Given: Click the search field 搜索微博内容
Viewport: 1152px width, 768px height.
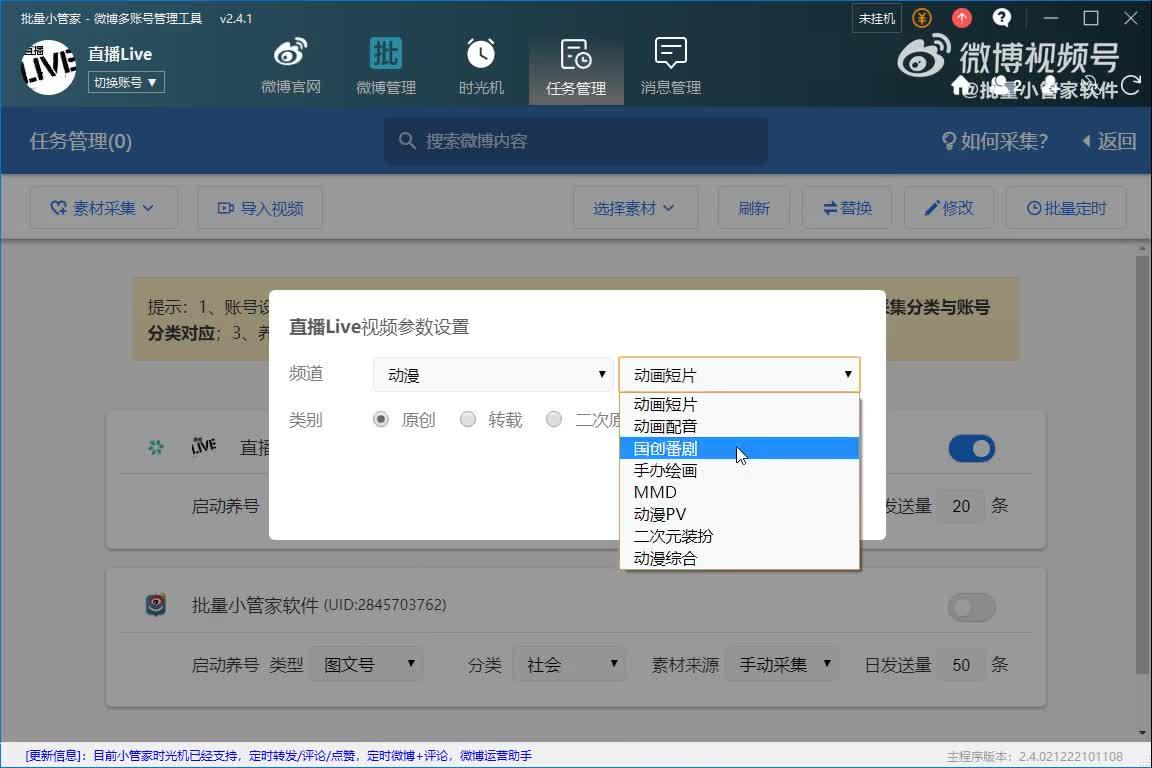Looking at the screenshot, I should pyautogui.click(x=576, y=141).
